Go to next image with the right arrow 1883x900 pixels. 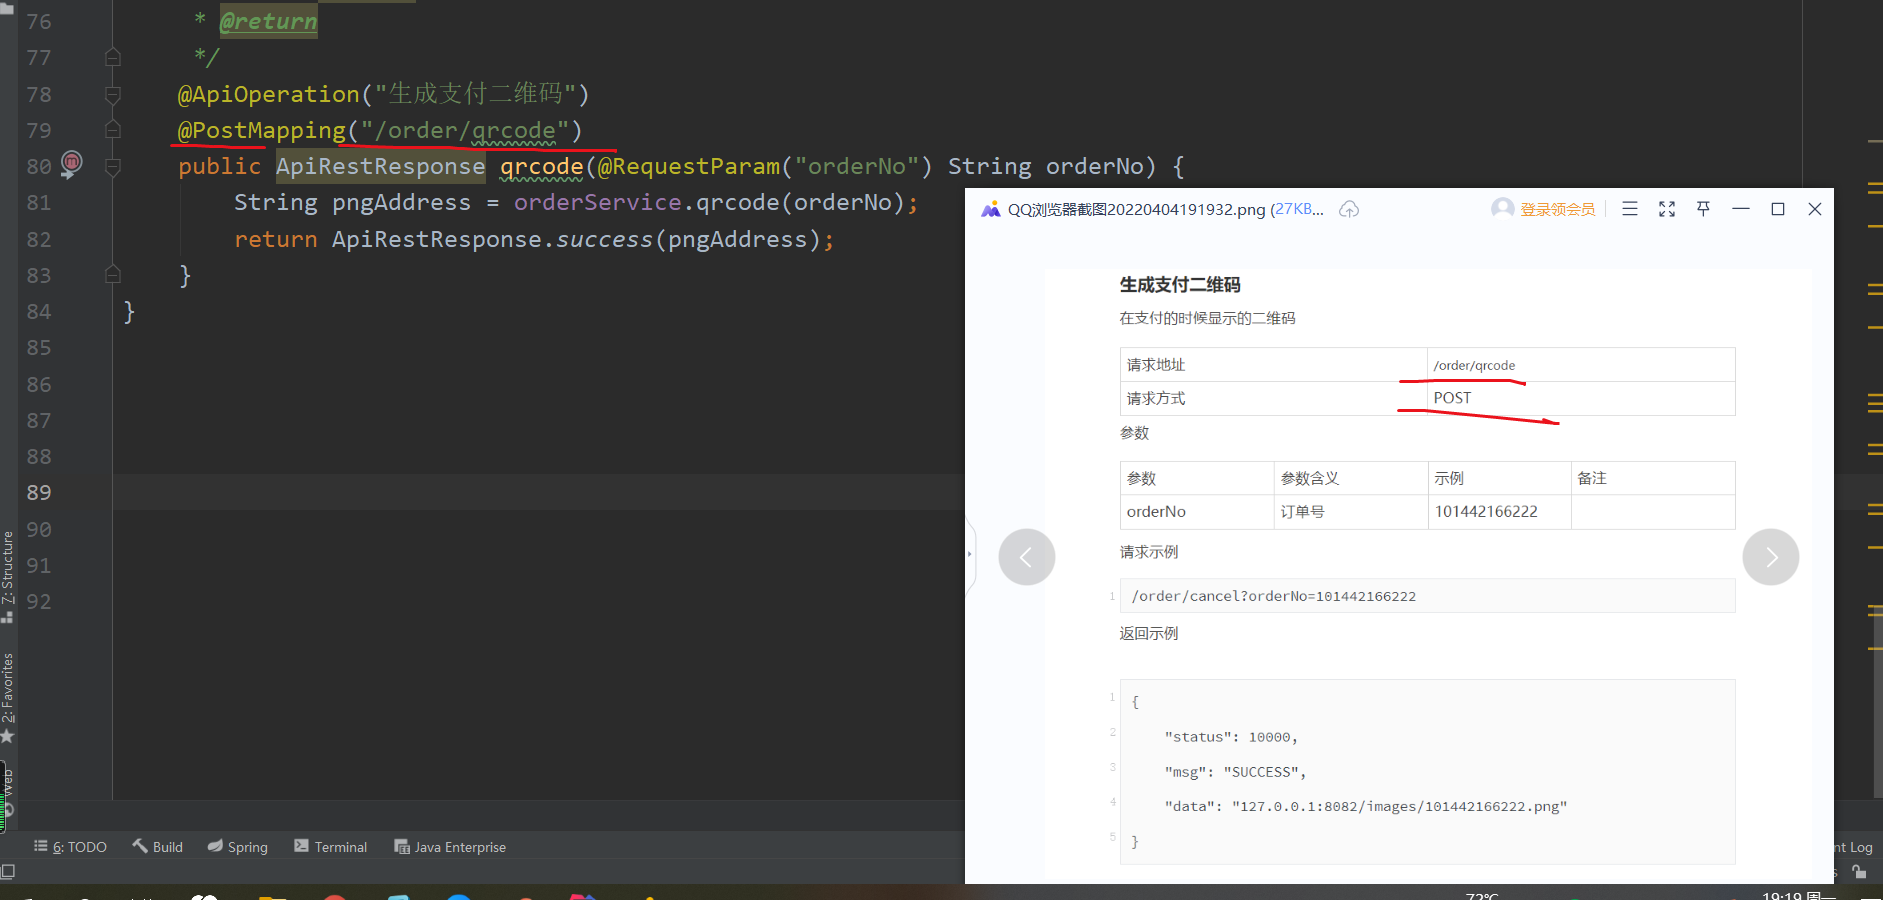click(1770, 557)
